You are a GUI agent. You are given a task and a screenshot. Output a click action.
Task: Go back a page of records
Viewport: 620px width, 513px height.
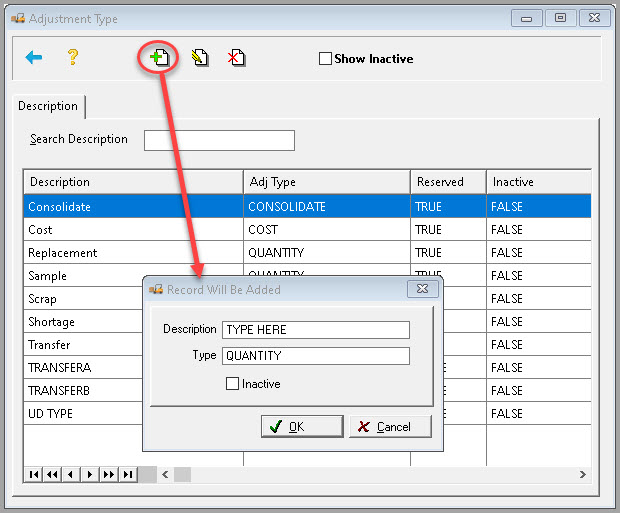53,474
